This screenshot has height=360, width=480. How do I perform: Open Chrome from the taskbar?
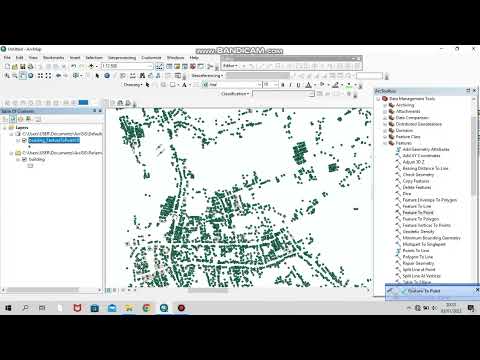click(x=147, y=308)
